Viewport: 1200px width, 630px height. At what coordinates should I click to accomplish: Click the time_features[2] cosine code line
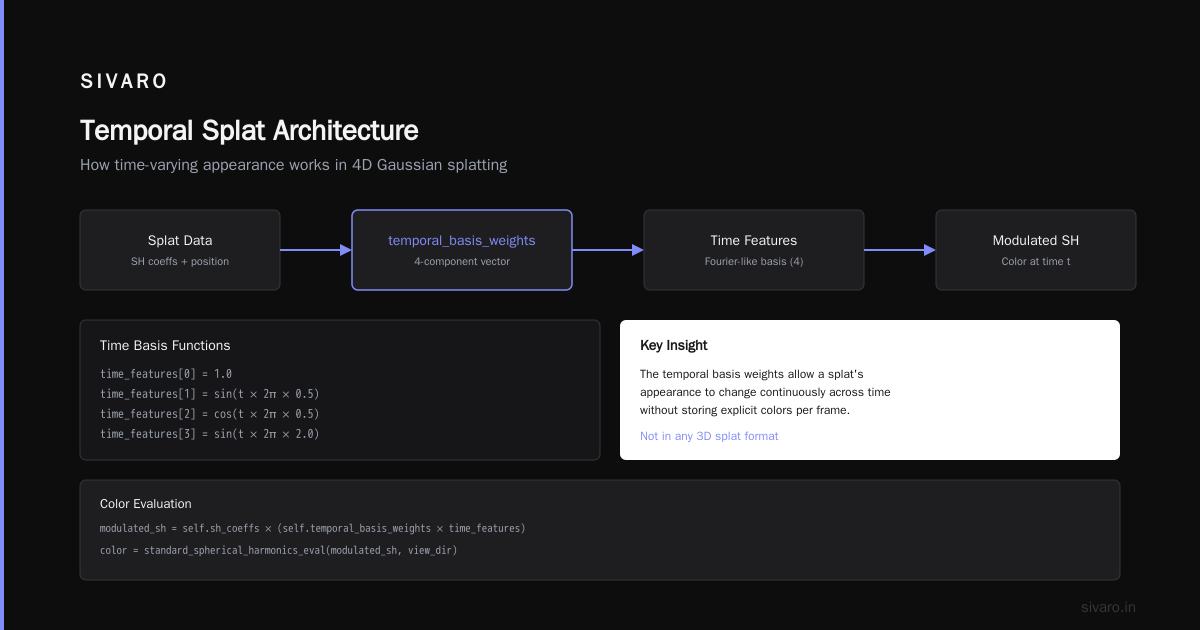210,414
